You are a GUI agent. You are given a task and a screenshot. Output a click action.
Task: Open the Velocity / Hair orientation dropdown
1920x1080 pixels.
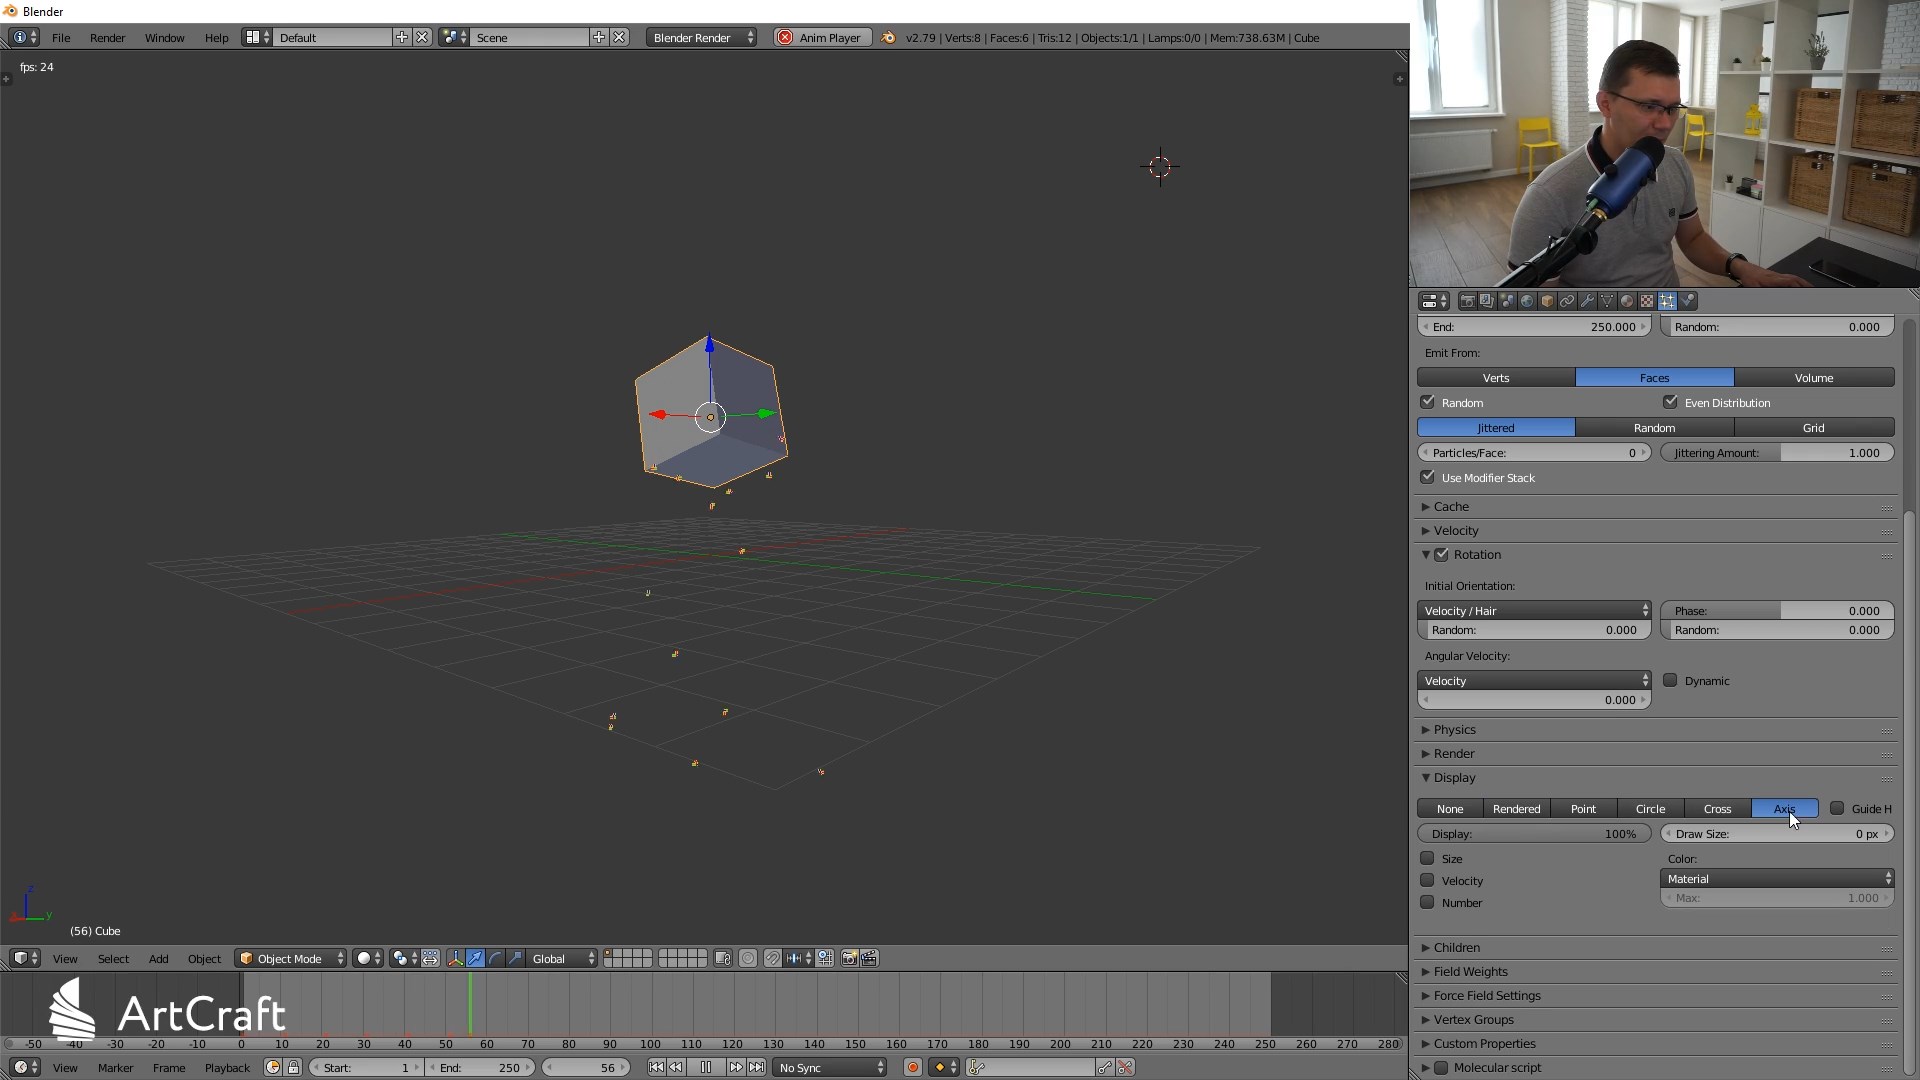coord(1533,611)
